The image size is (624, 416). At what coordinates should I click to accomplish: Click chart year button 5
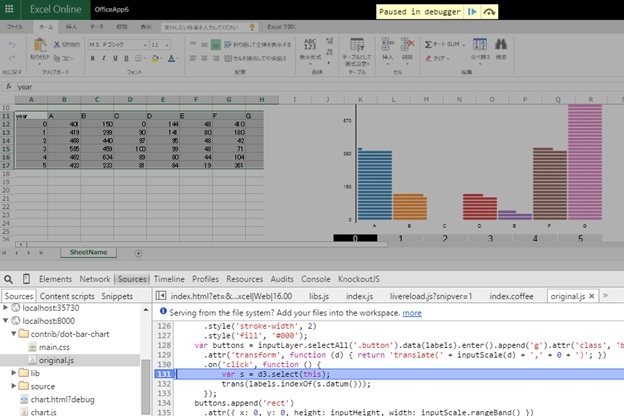pyautogui.click(x=580, y=238)
